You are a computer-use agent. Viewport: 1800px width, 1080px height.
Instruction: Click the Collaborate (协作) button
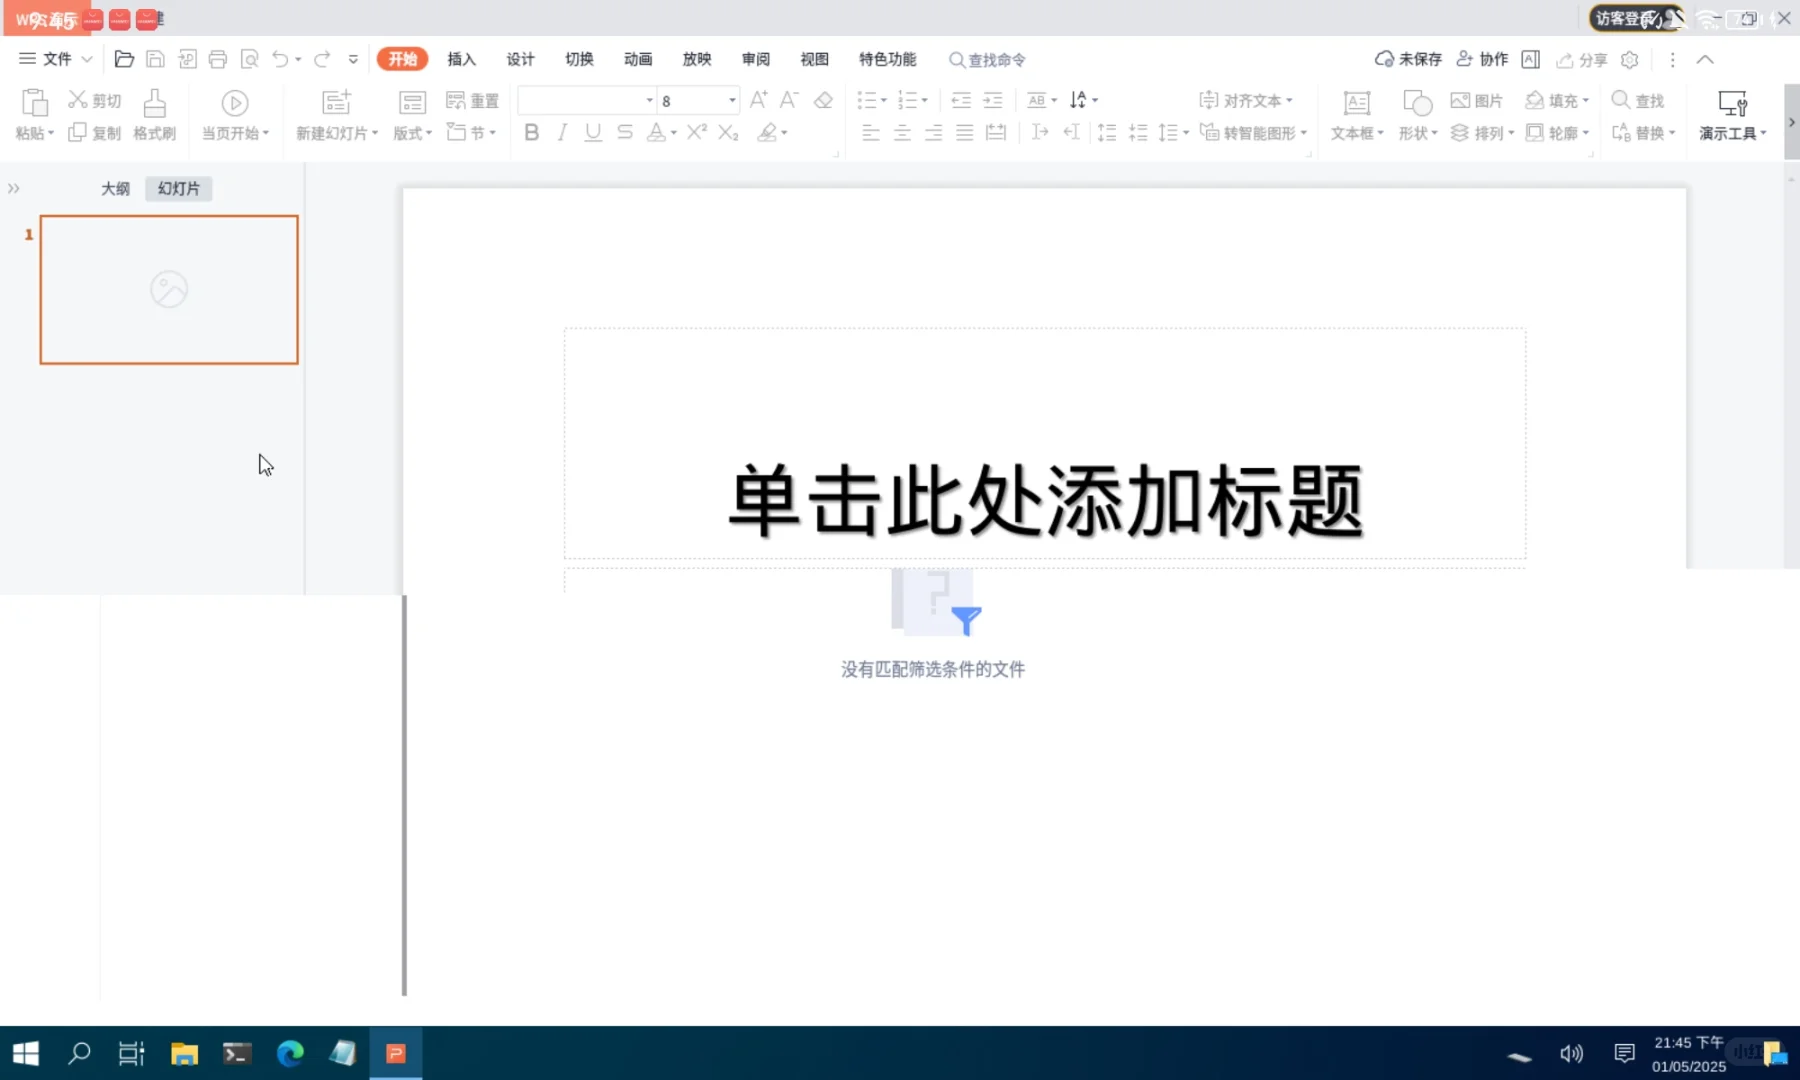pyautogui.click(x=1483, y=59)
